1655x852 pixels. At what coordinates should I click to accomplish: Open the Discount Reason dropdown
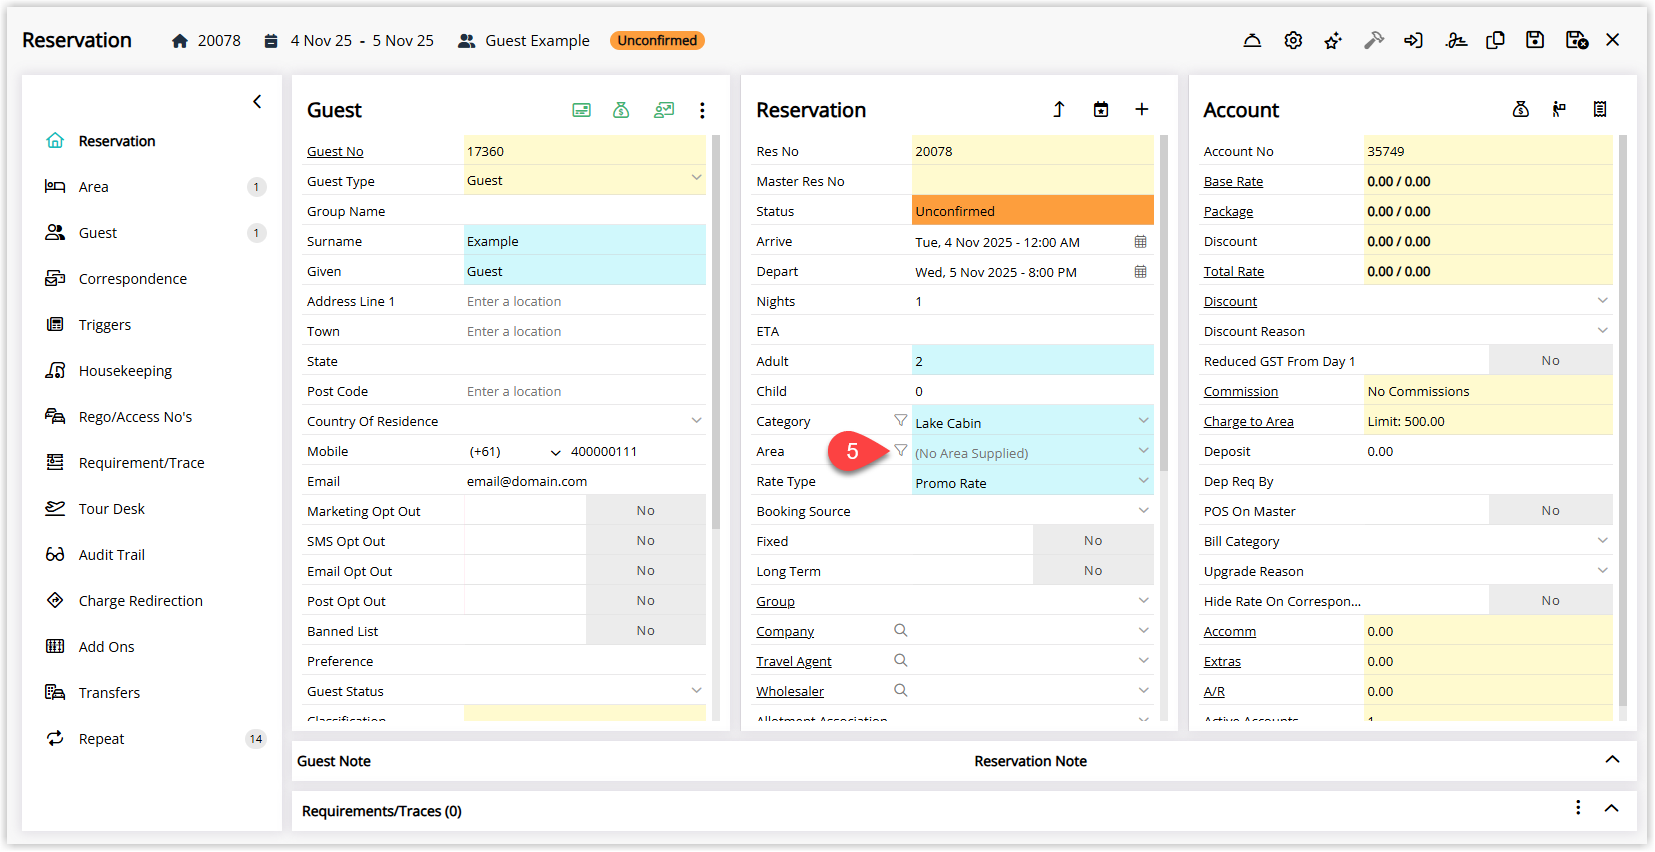(x=1602, y=331)
